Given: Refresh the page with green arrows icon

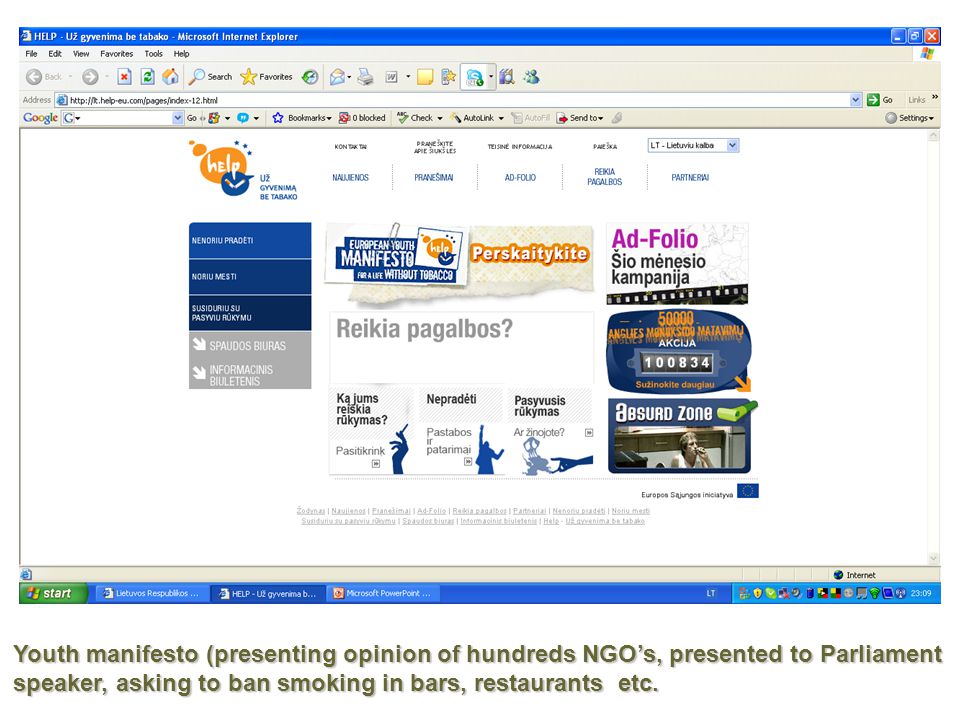Looking at the screenshot, I should point(148,77).
